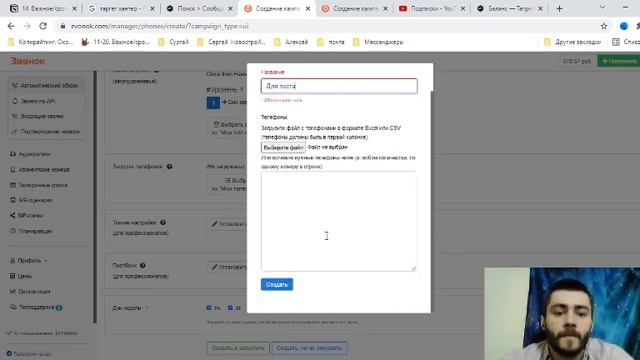Toggle the 'Вт' weekday checkbox
Screen dimensions: 640x360
click(230, 308)
